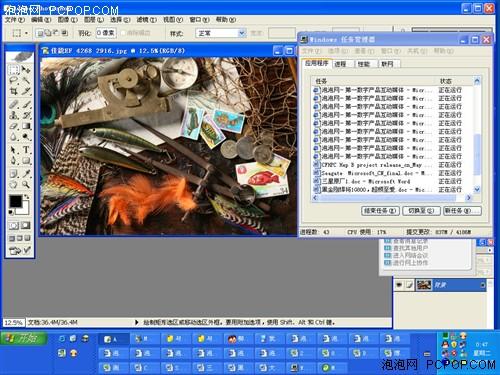Choose the Gradient tool
Screen dimensions: 500x375
tap(26, 126)
